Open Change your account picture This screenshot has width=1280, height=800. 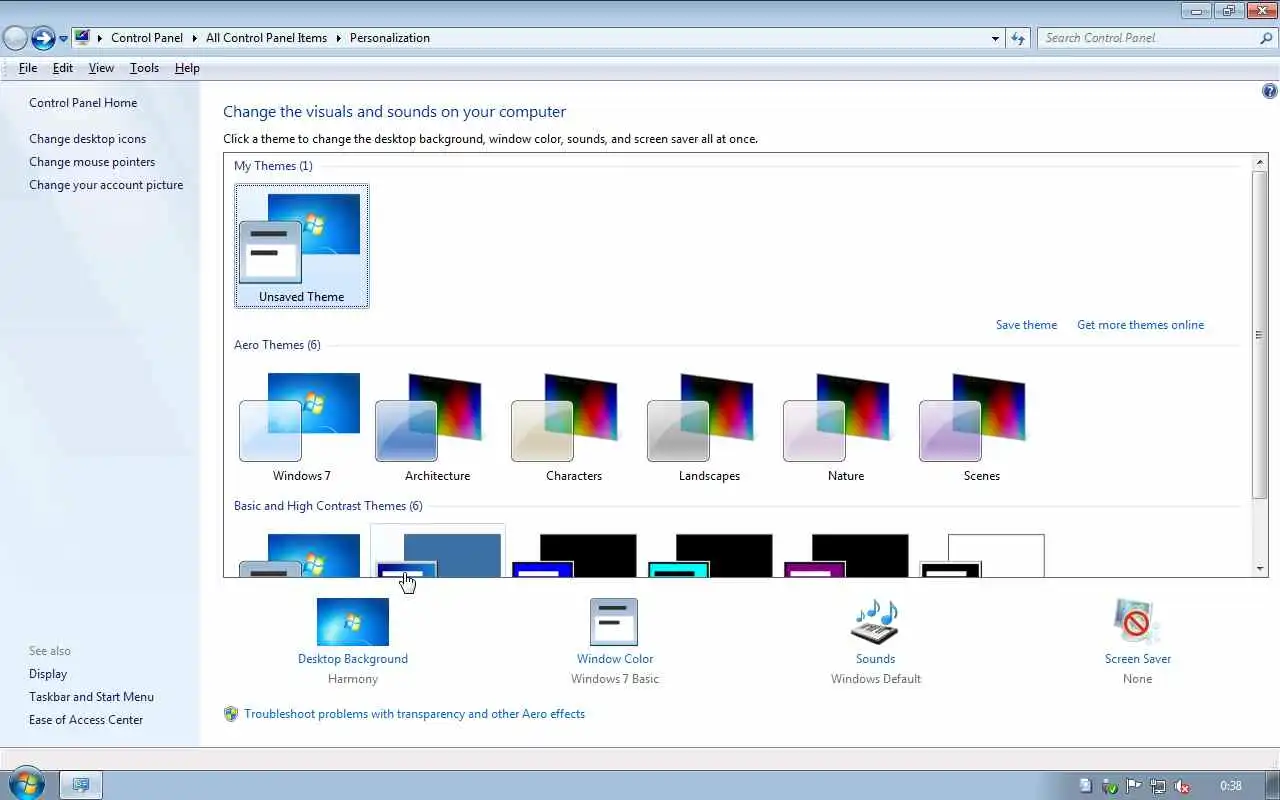[x=106, y=185]
